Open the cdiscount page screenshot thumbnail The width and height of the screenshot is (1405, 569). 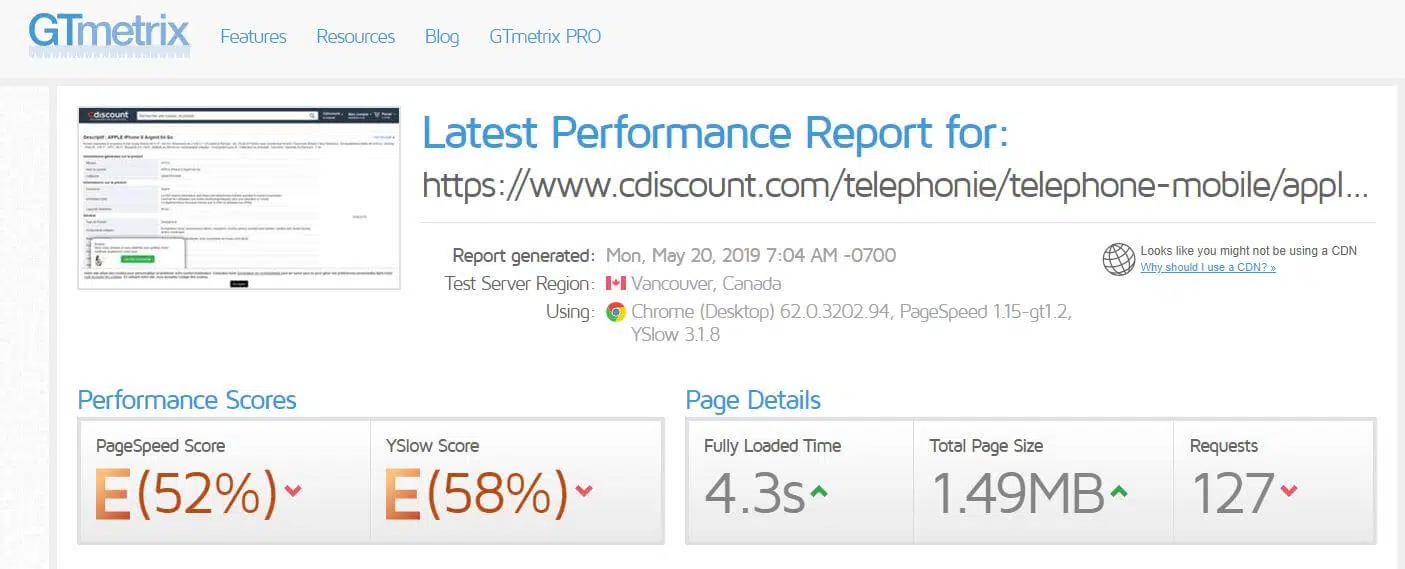coord(239,198)
